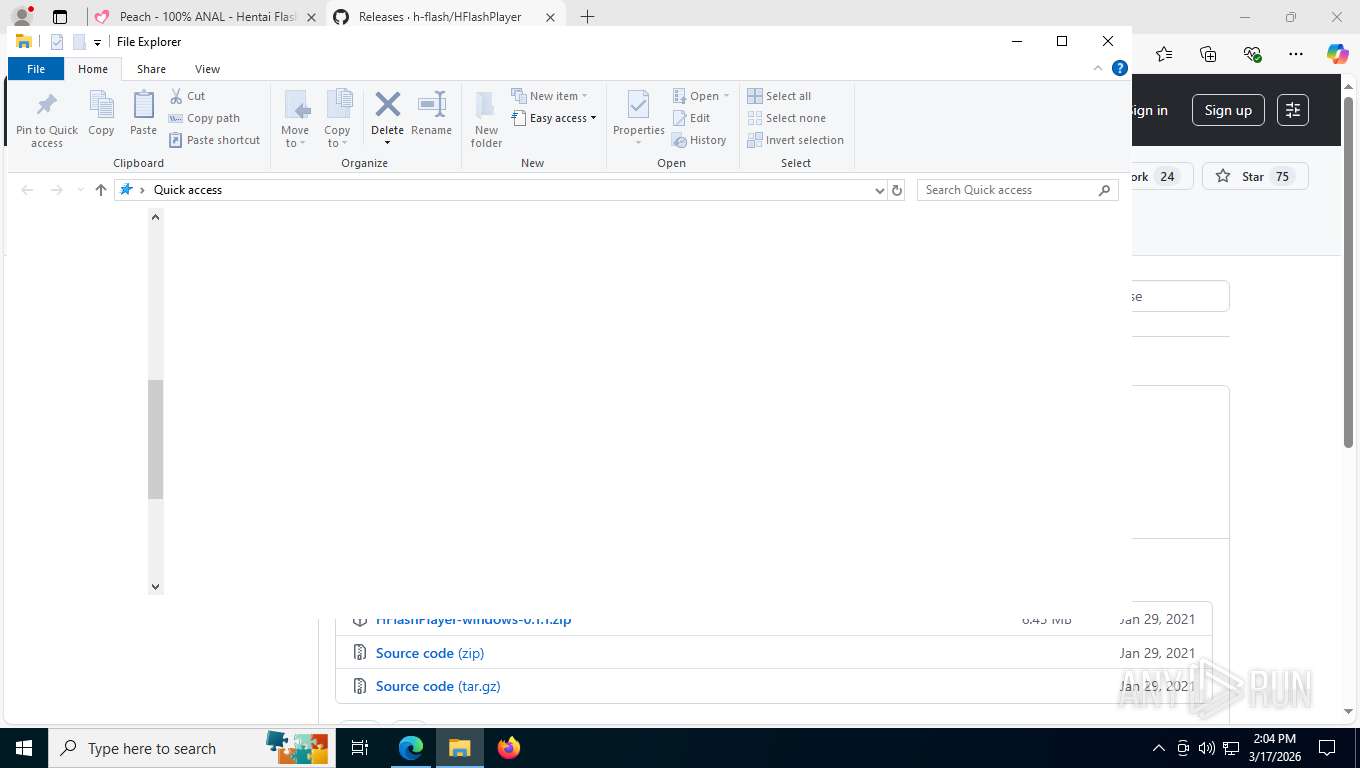Click navigation pane scroll-up arrow
This screenshot has width=1360, height=768.
point(155,216)
